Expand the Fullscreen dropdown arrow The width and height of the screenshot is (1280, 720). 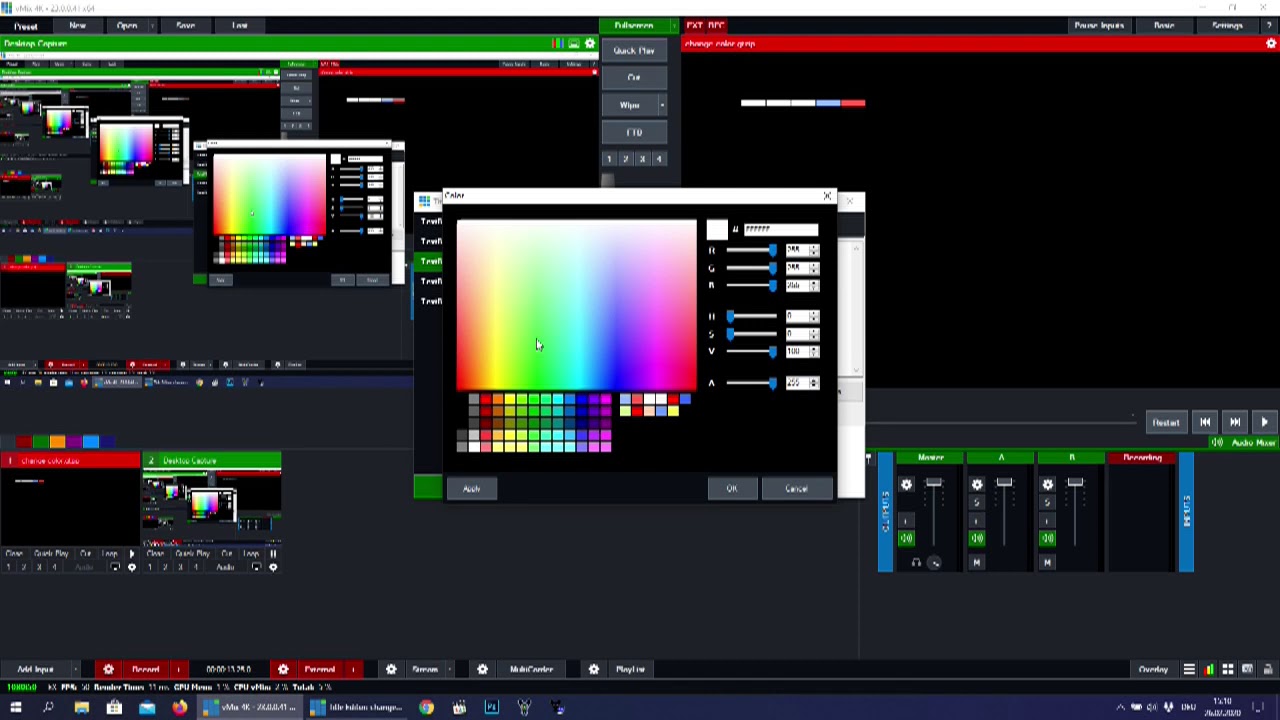[673, 25]
